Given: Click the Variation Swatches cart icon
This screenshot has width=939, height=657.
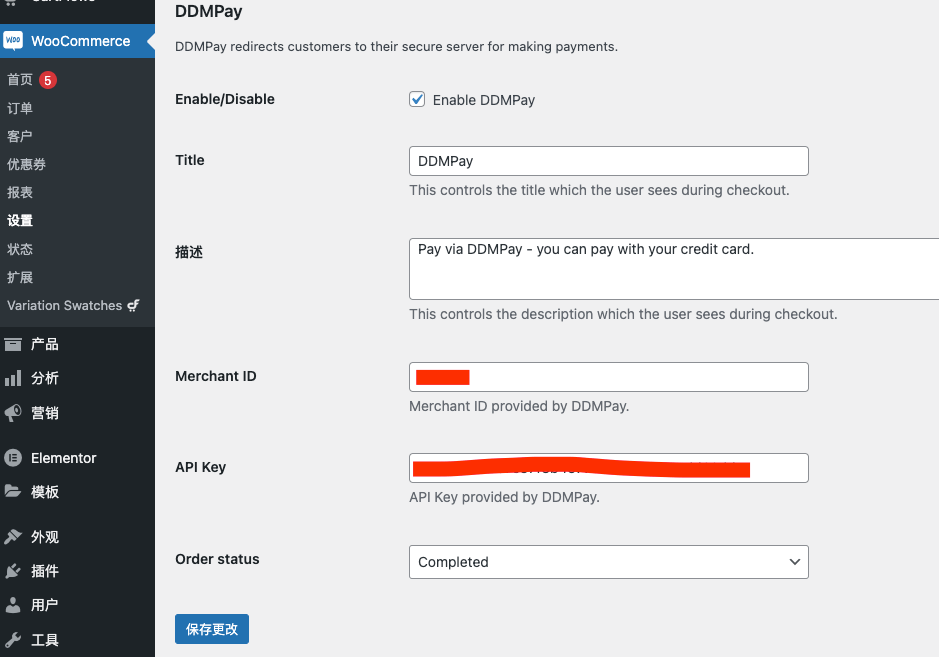Looking at the screenshot, I should 134,305.
